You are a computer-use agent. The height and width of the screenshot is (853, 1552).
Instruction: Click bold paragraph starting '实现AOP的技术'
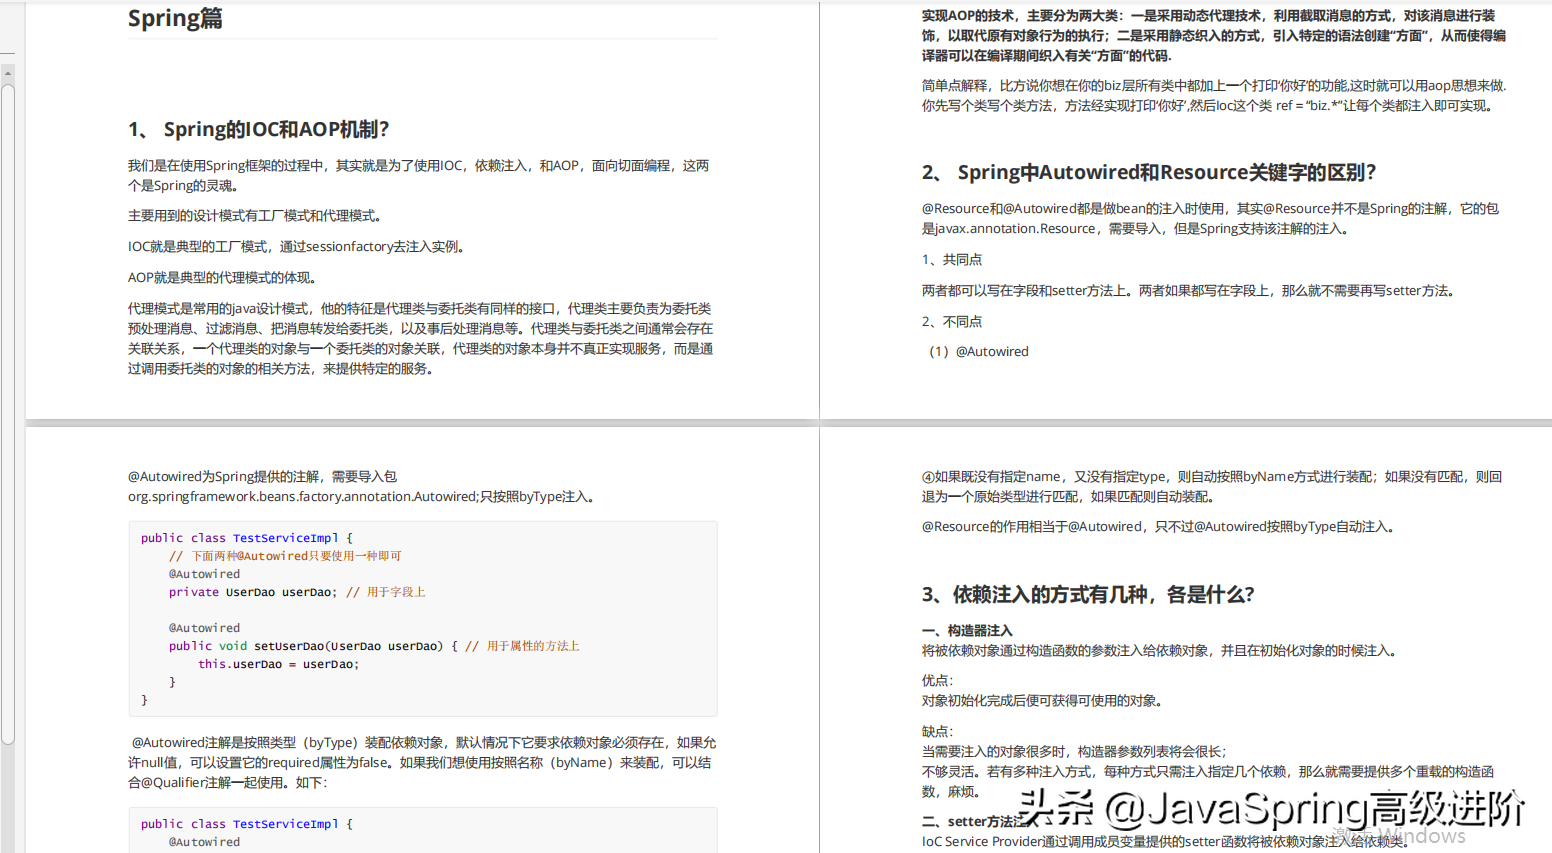tap(1214, 36)
